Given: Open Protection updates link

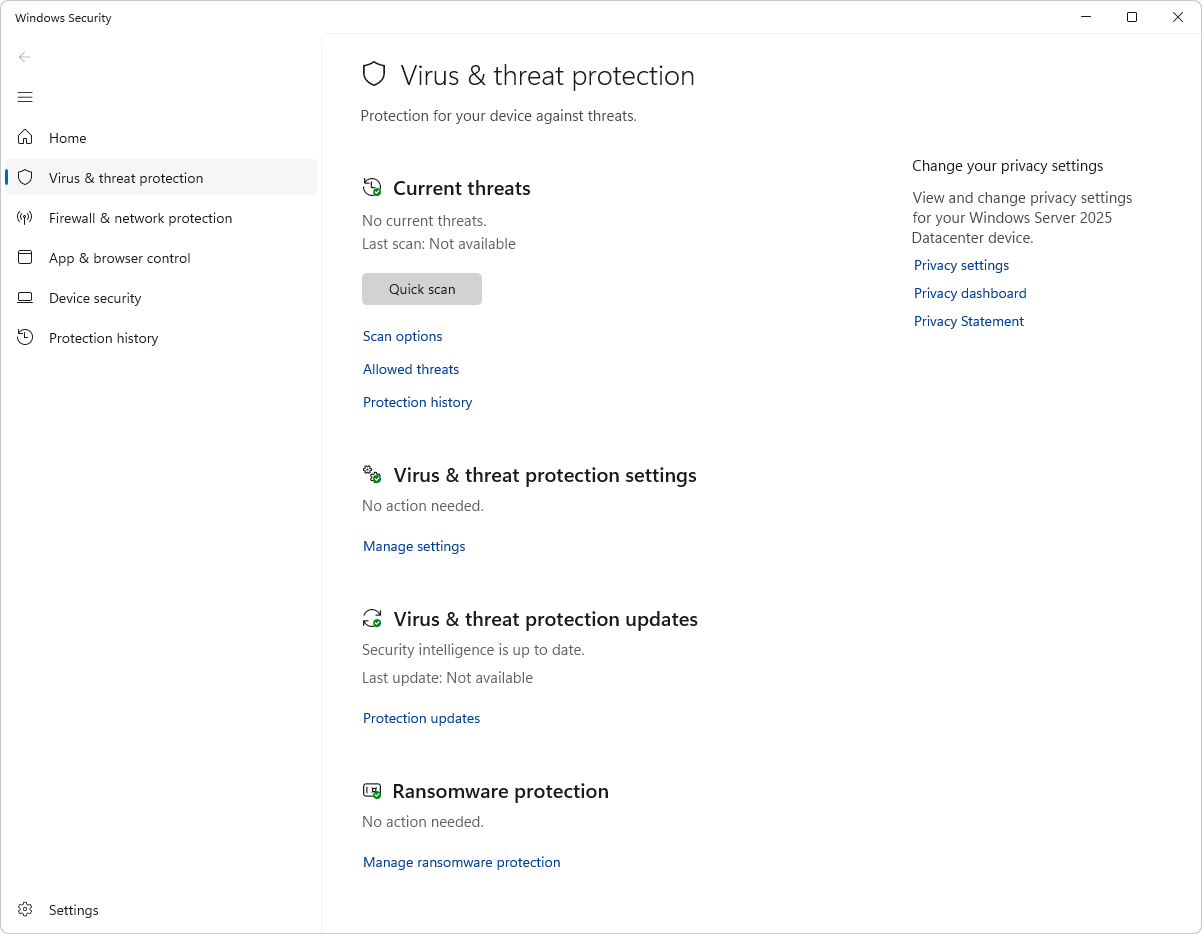Looking at the screenshot, I should pos(421,718).
